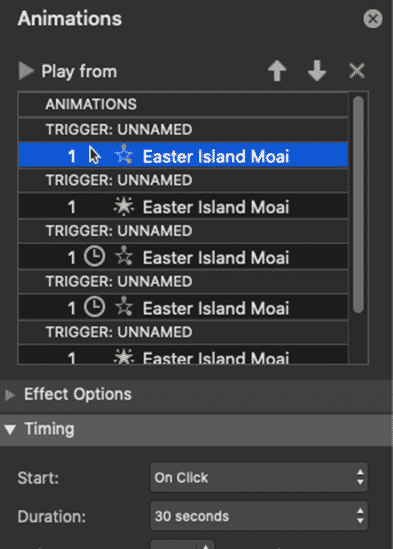This screenshot has height=549, width=393.
Task: Close the Animations pane
Action: pos(373,19)
